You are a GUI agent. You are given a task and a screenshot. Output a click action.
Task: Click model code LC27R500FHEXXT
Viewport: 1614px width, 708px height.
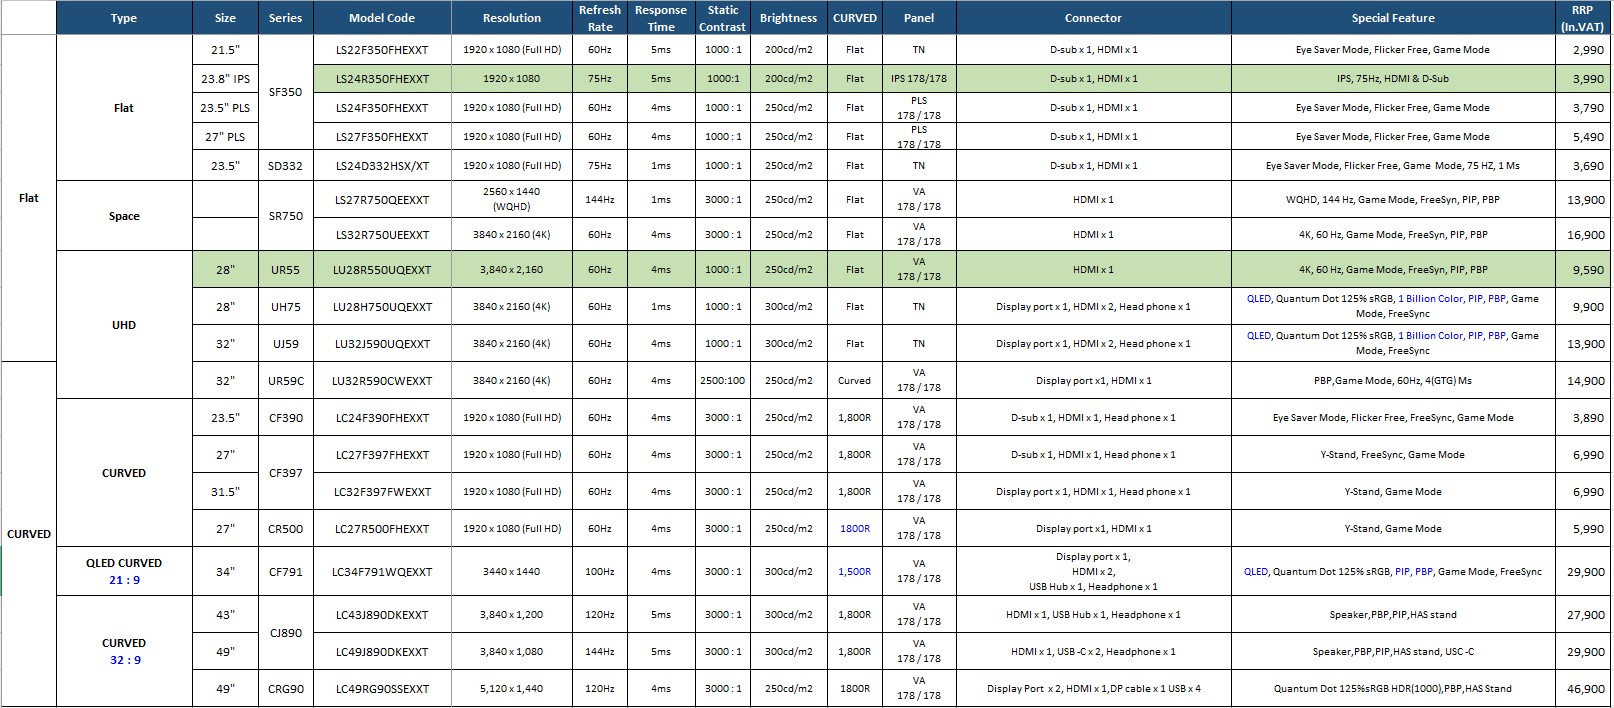click(x=382, y=529)
